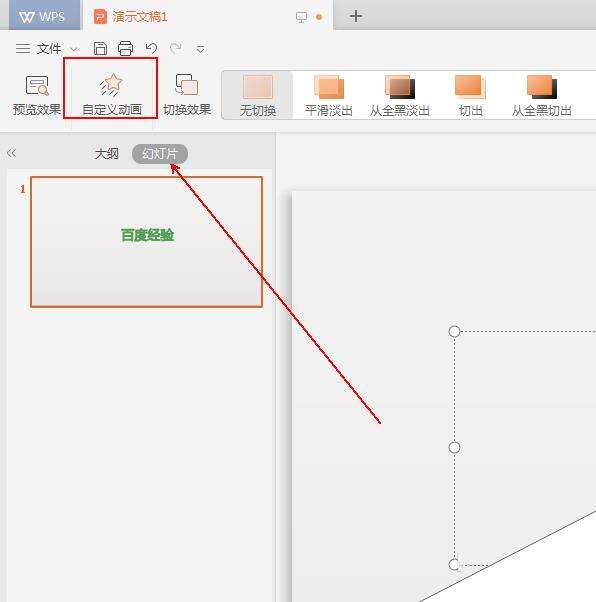Select the 从全黑淡出 transition

click(x=400, y=96)
